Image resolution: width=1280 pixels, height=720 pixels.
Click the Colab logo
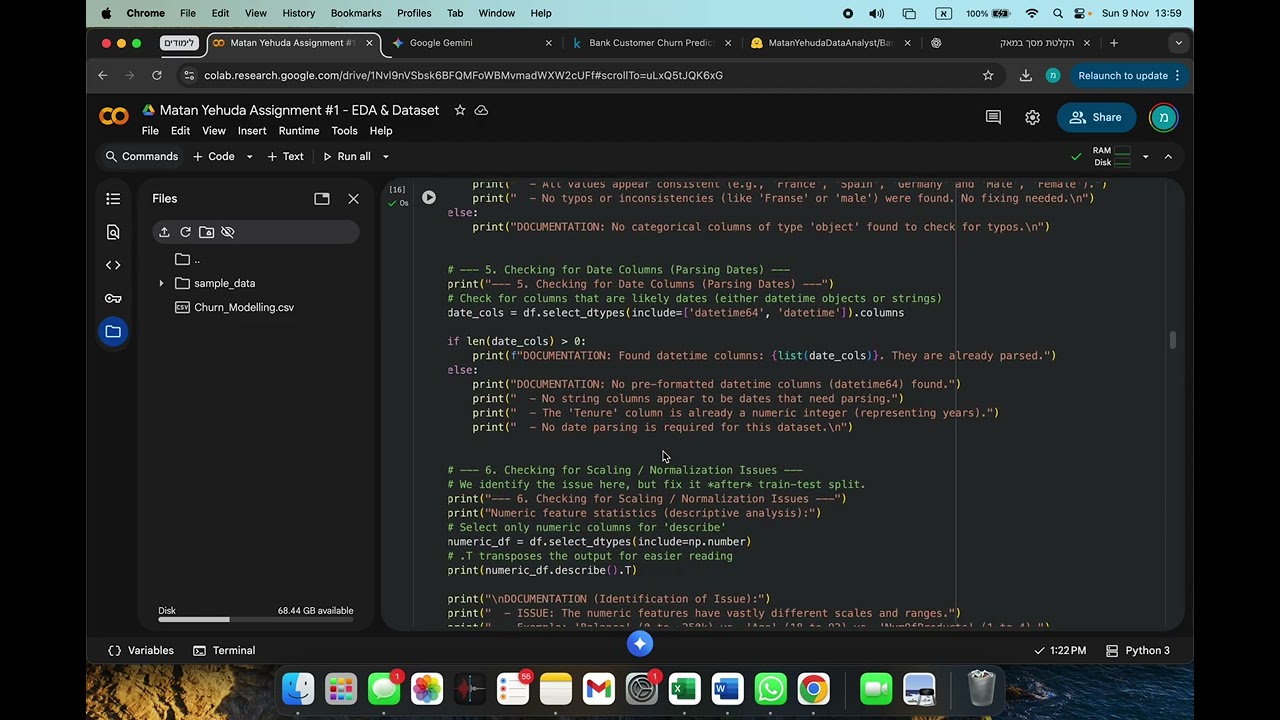coord(114,117)
